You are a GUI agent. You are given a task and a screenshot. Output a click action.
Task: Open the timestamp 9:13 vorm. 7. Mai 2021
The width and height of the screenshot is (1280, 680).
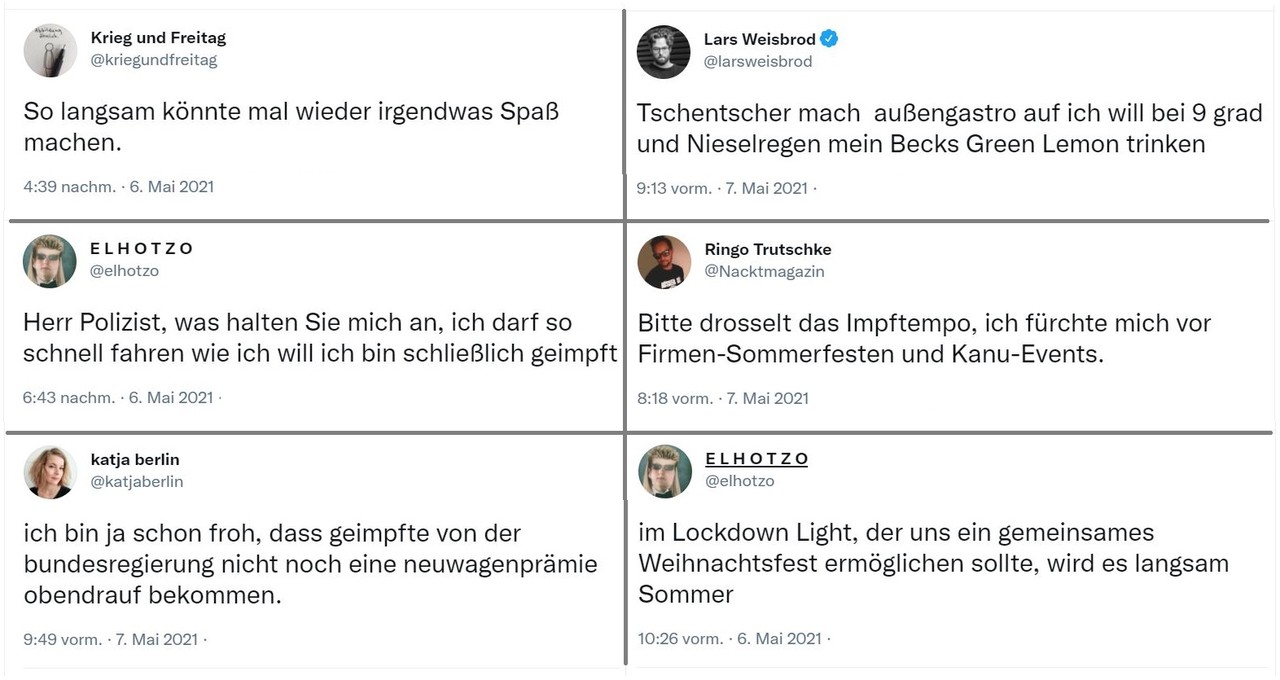(723, 187)
